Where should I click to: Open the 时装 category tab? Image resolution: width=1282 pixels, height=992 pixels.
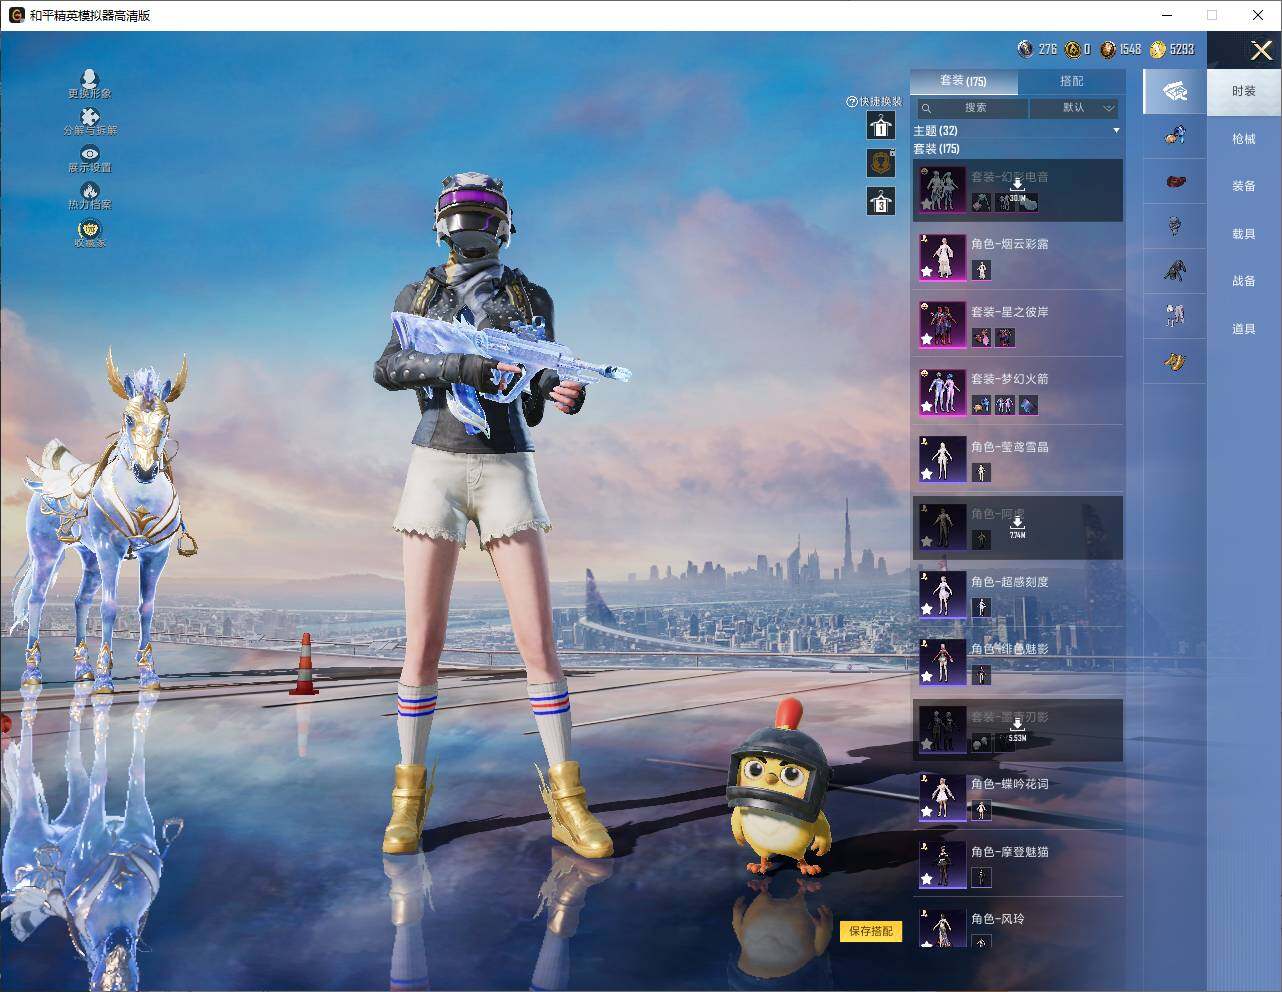1244,91
